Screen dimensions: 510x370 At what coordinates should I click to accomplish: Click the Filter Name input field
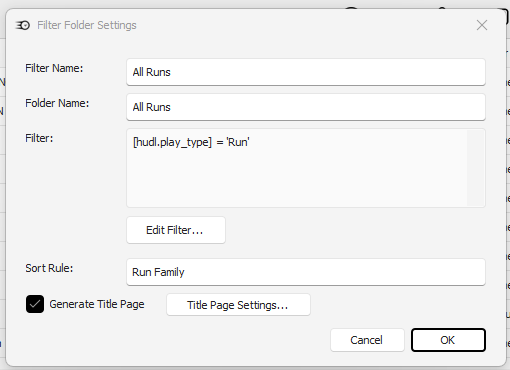306,72
